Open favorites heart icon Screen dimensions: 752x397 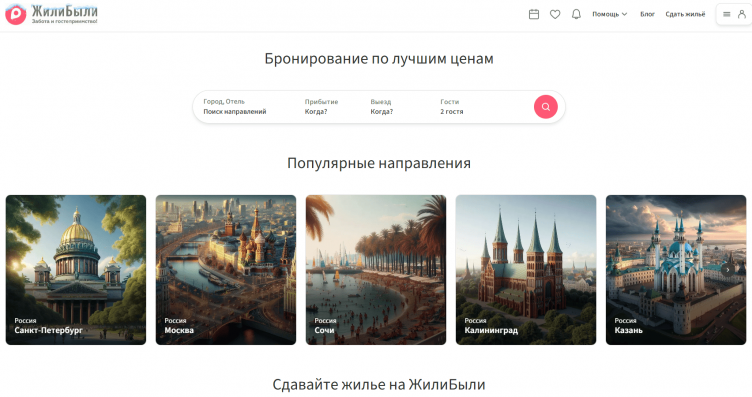click(x=555, y=14)
